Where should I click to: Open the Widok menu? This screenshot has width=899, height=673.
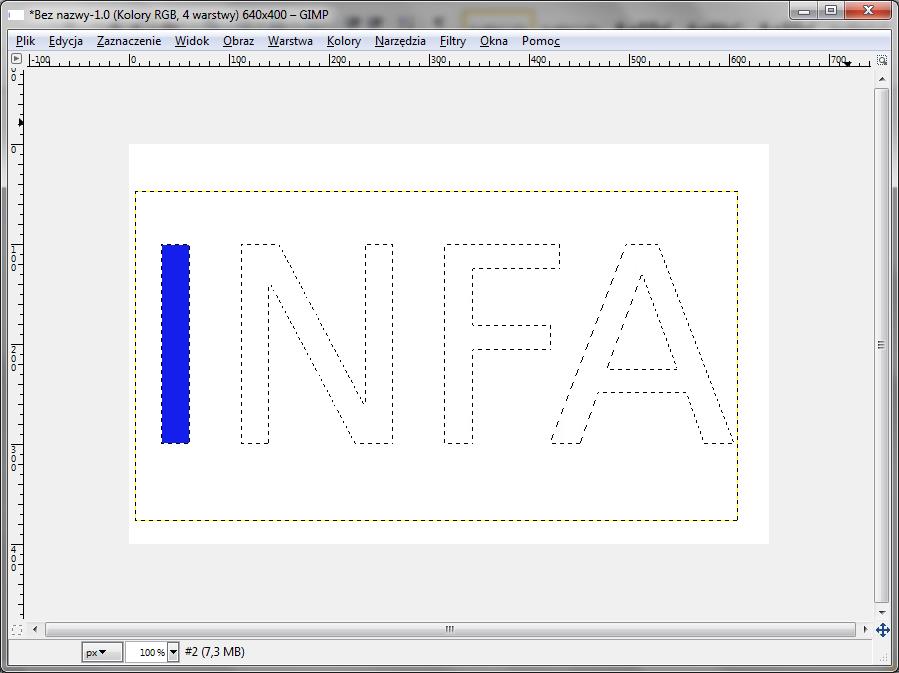click(192, 41)
